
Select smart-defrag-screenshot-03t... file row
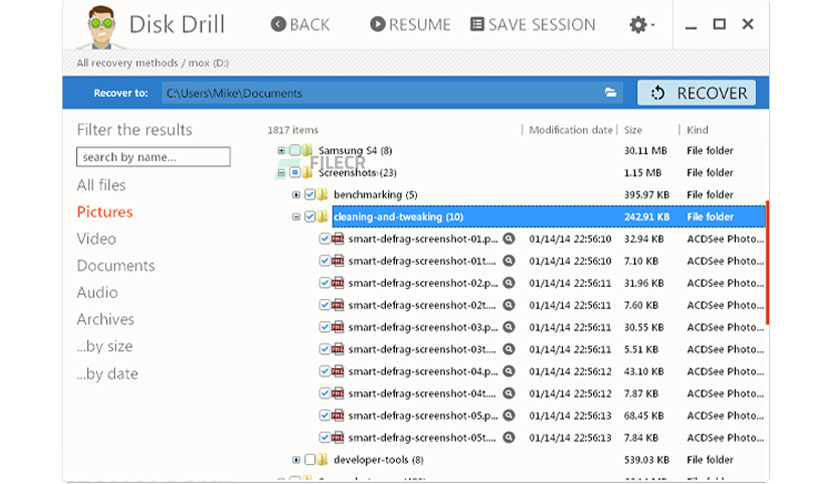541,349
